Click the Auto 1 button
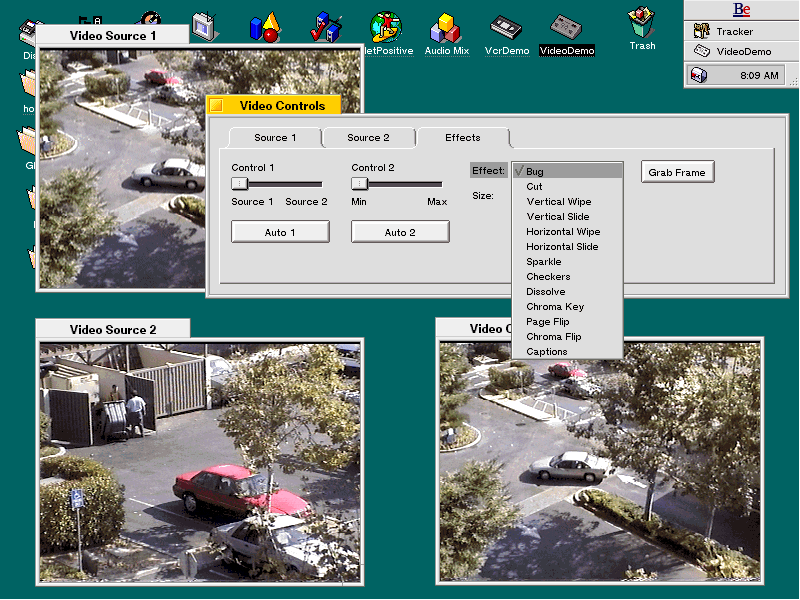 pos(280,232)
